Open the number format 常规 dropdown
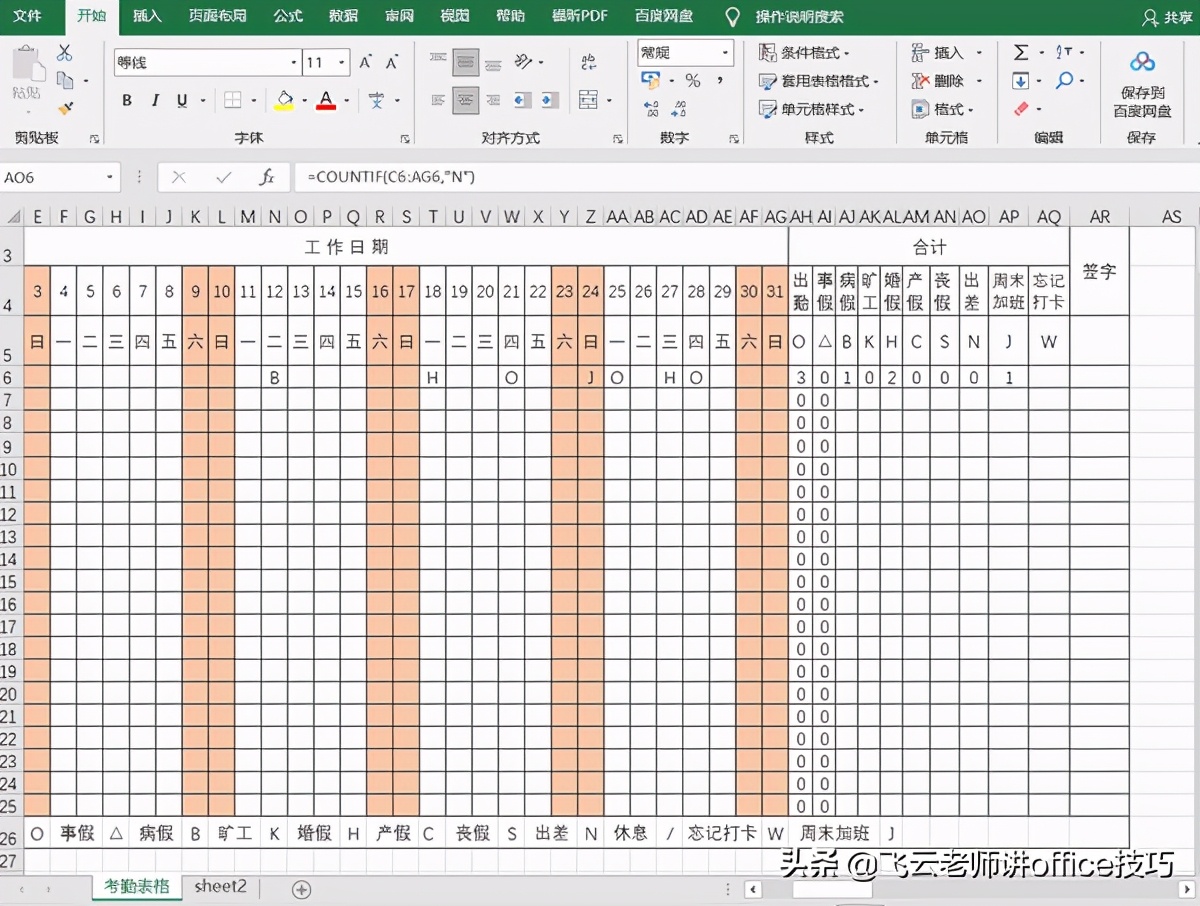The height and width of the screenshot is (906, 1200). (x=725, y=53)
